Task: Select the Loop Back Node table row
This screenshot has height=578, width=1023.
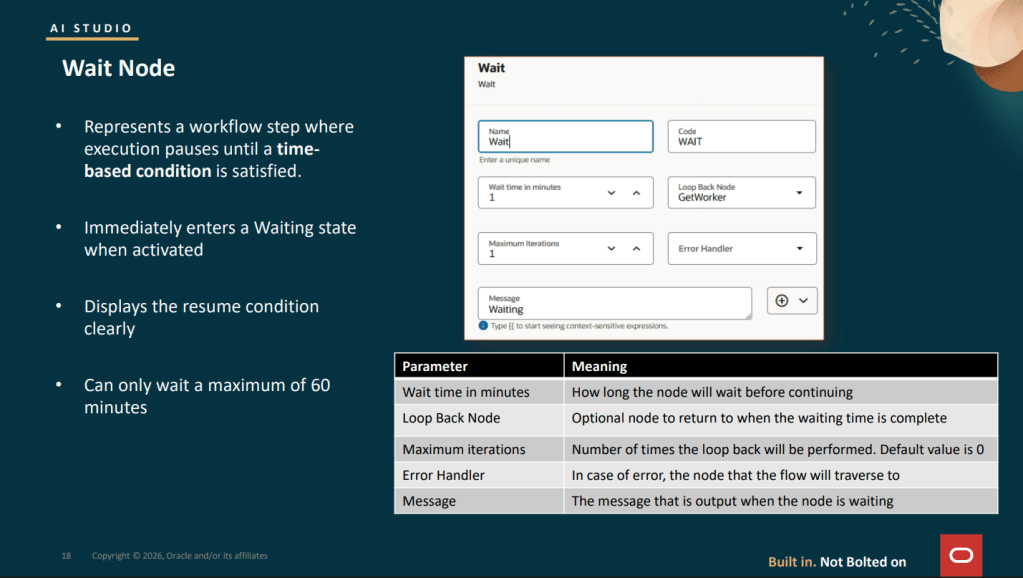Action: point(695,418)
